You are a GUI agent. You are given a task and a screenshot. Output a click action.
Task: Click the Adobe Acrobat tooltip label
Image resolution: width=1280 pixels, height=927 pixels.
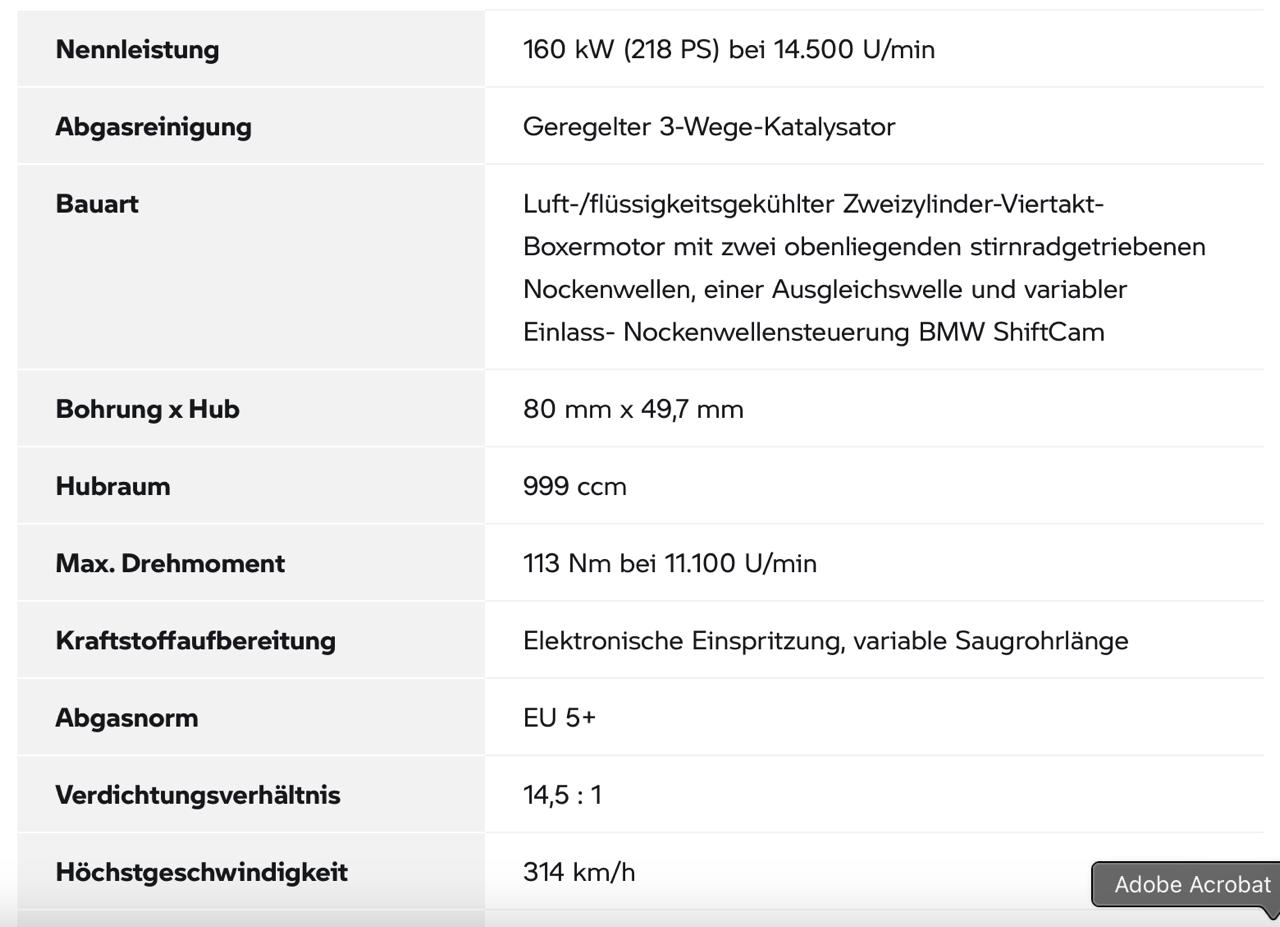tap(1191, 885)
